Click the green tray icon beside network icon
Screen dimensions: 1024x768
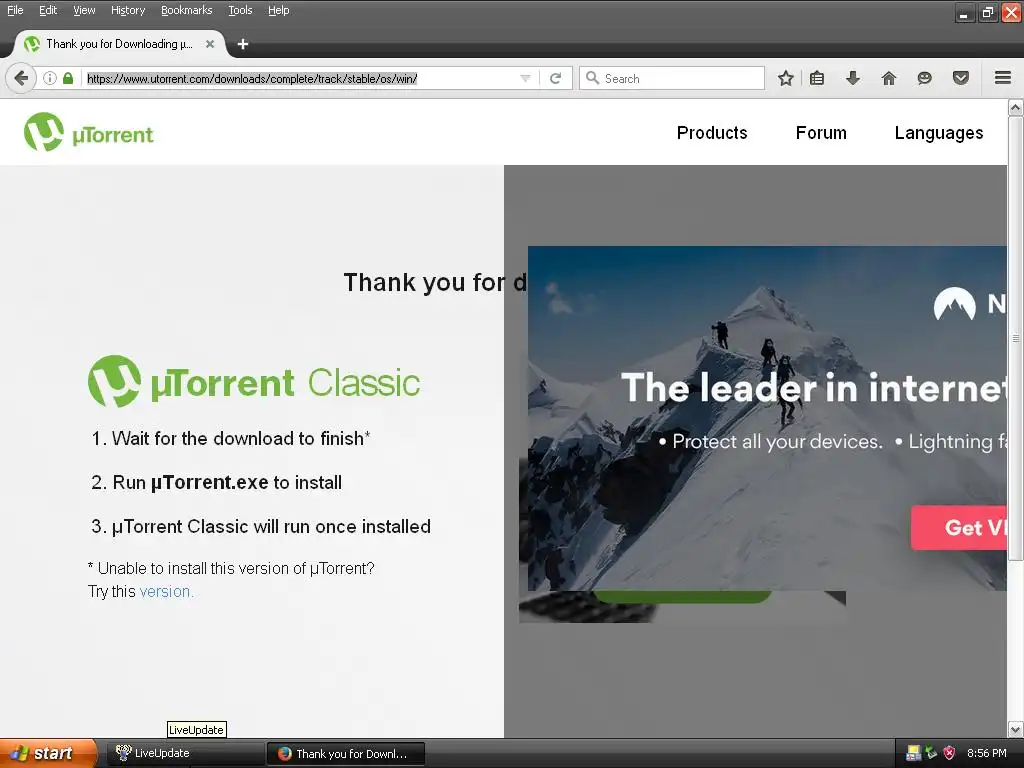[x=931, y=753]
